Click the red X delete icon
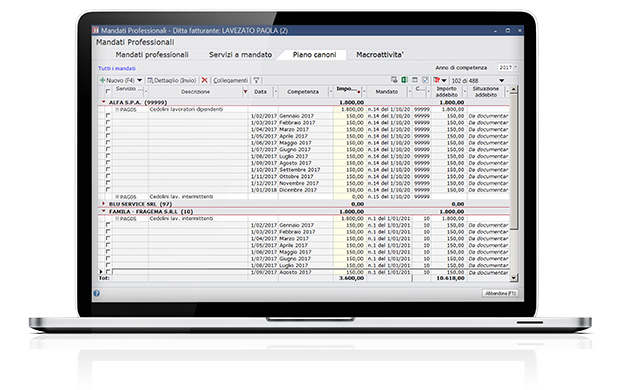Viewport: 624px width, 390px height. pos(205,80)
